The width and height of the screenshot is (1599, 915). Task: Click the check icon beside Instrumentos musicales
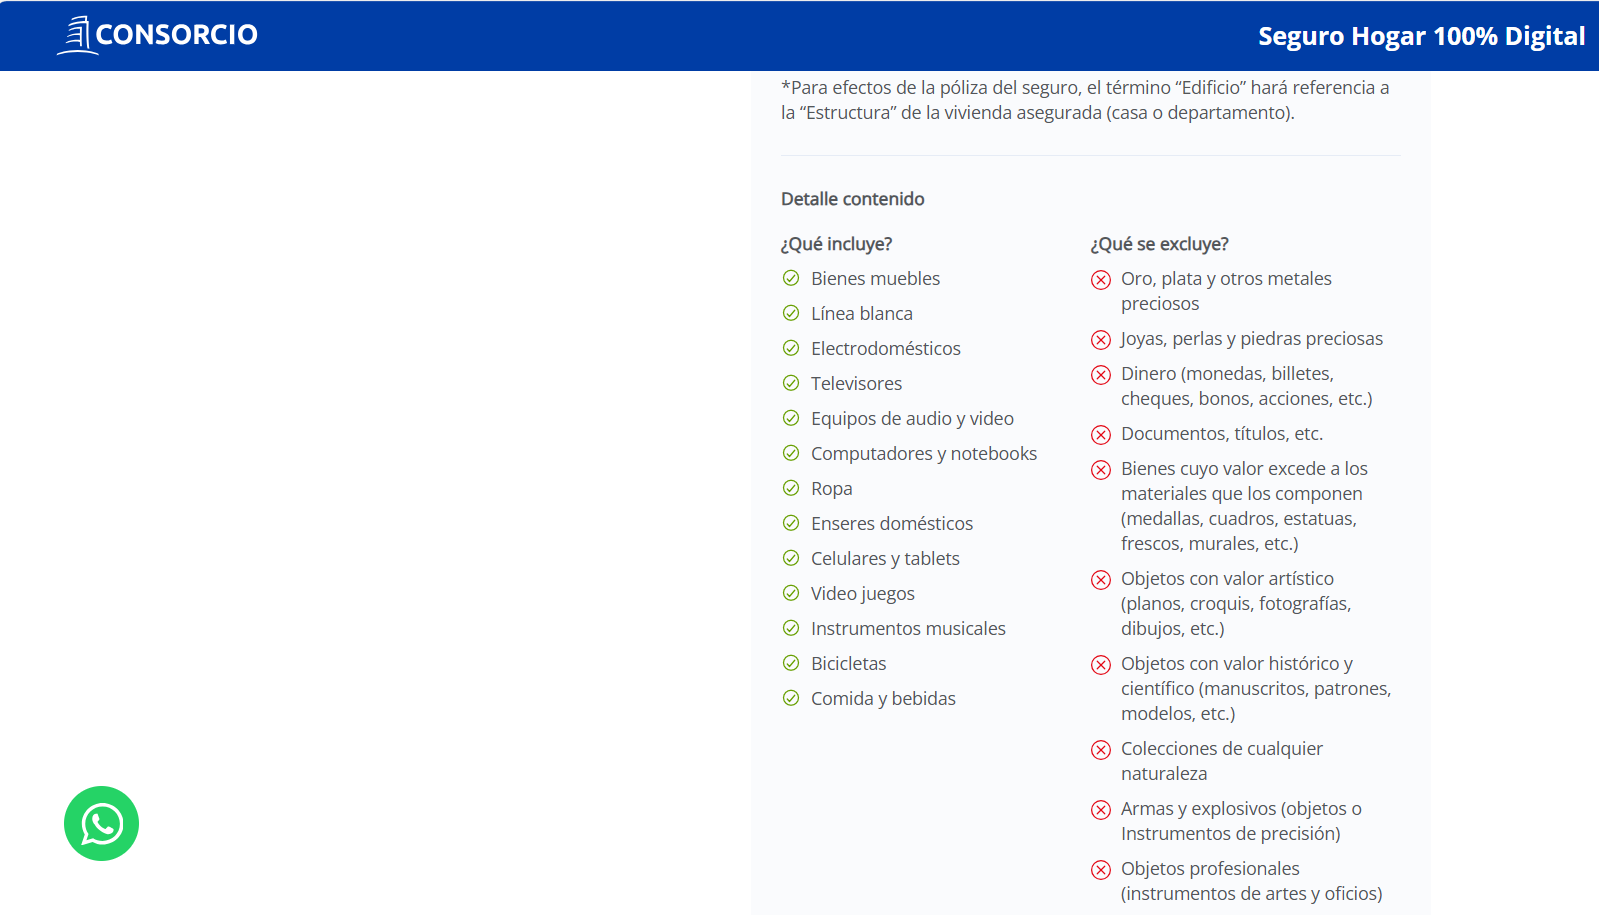791,628
